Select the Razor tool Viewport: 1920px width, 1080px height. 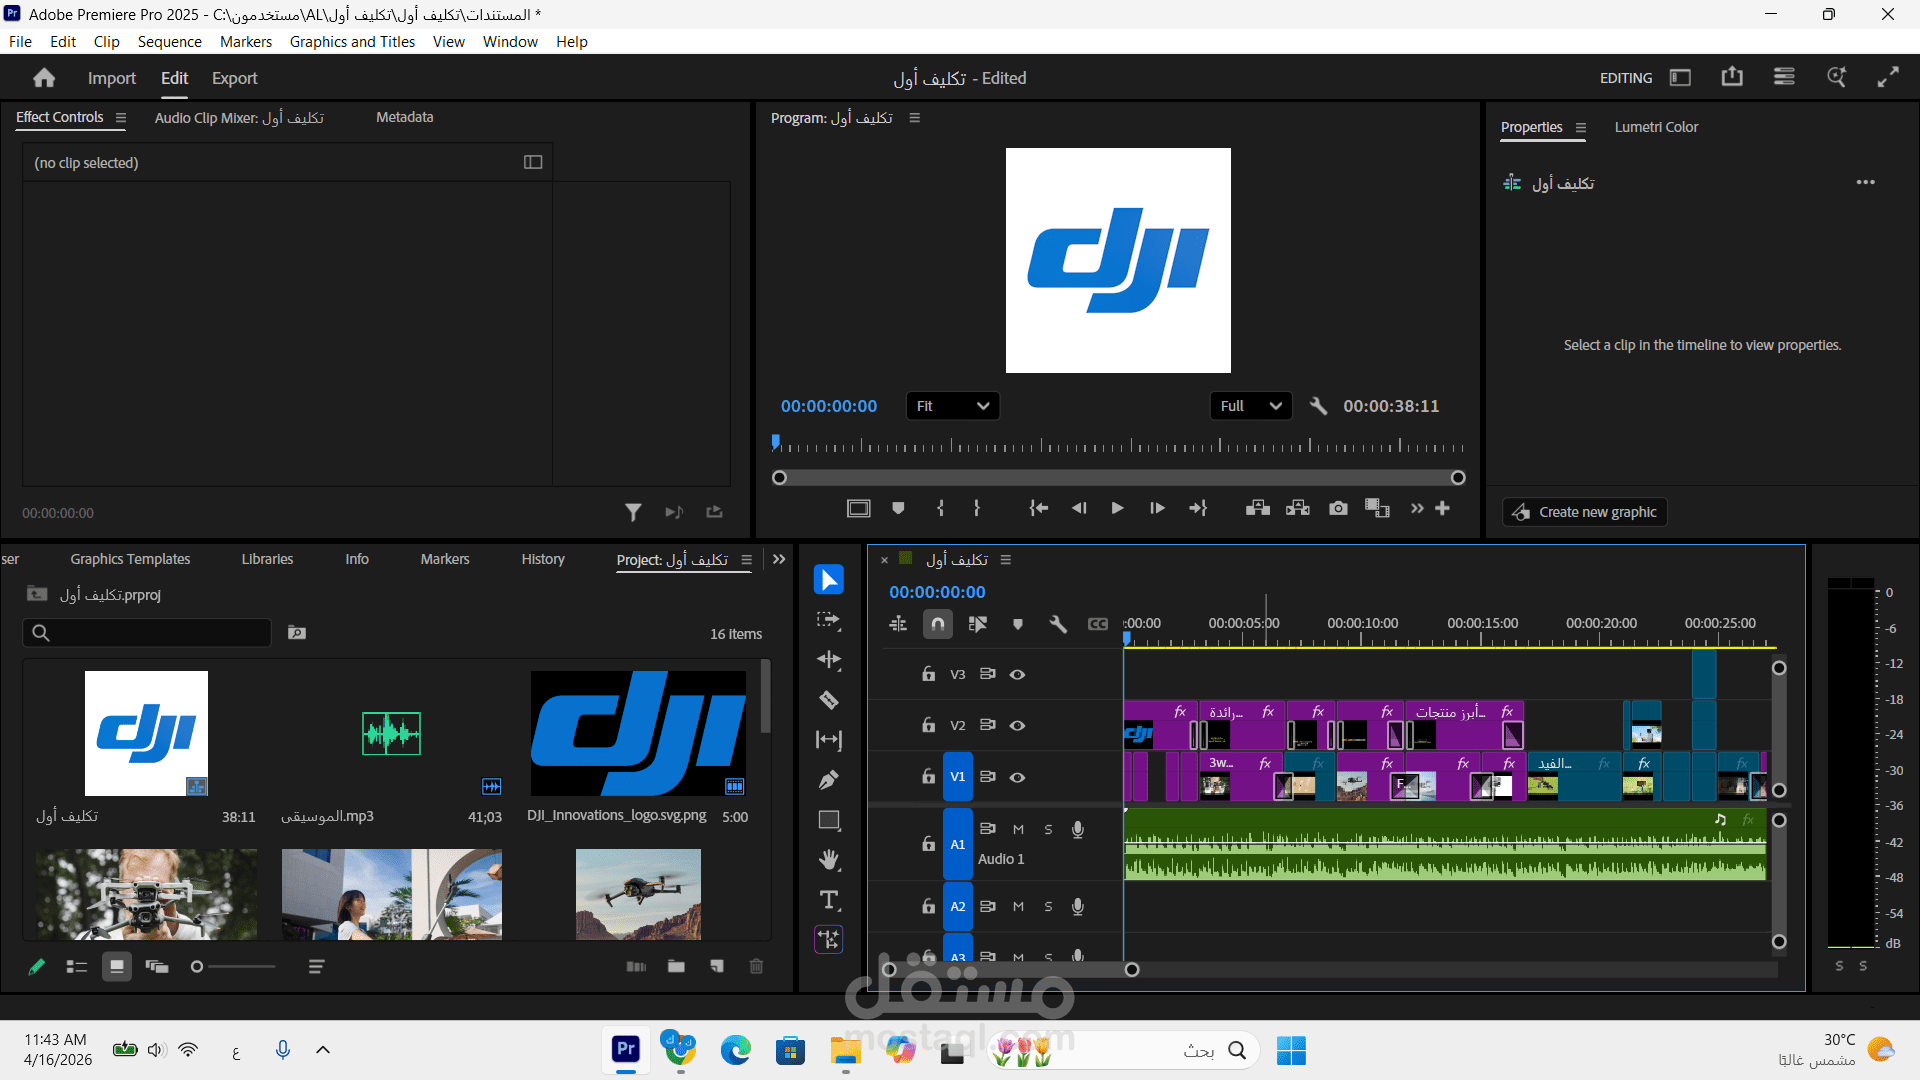829,700
